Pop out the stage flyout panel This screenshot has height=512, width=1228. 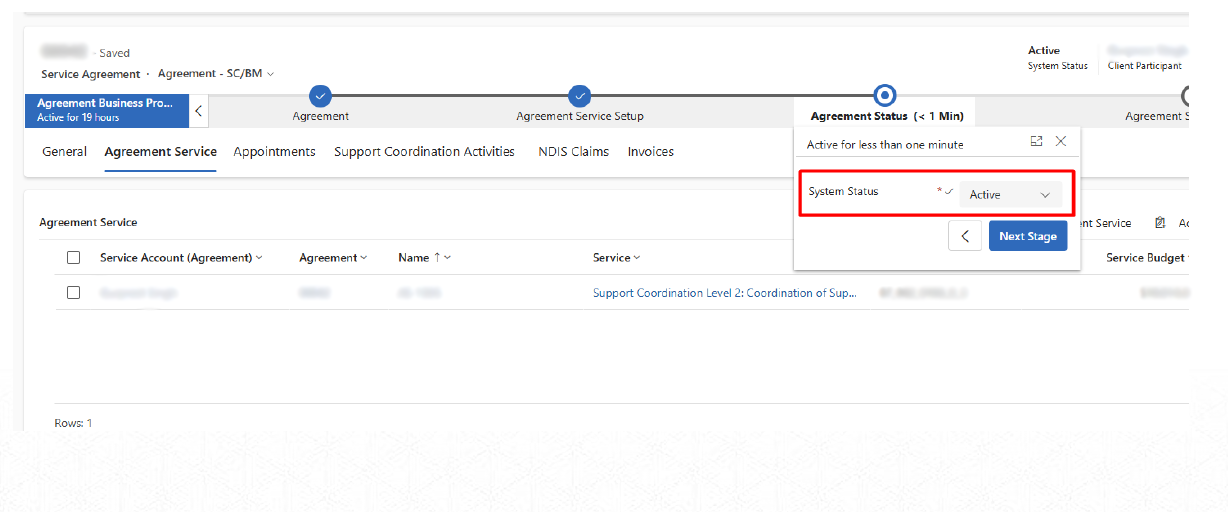coord(1037,142)
